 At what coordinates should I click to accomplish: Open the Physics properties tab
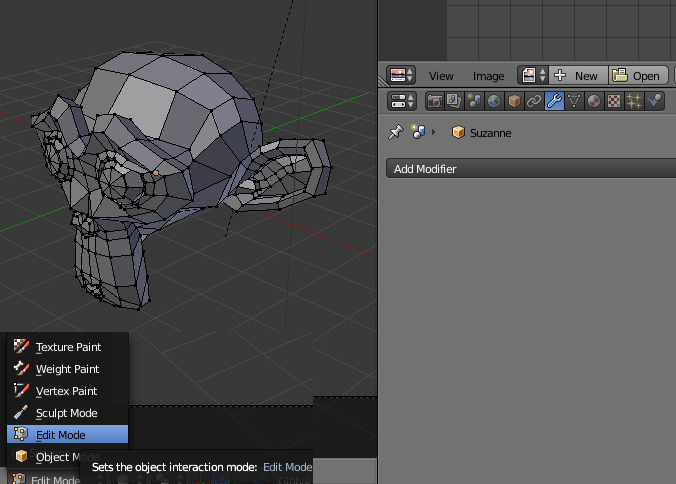coord(654,101)
